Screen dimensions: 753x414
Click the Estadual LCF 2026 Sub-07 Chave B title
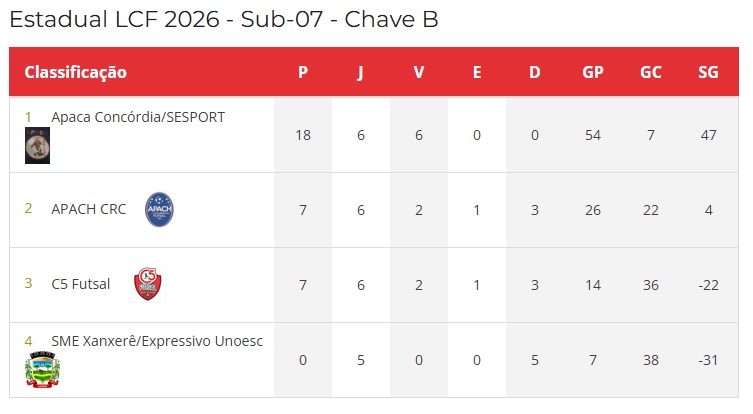pos(224,20)
